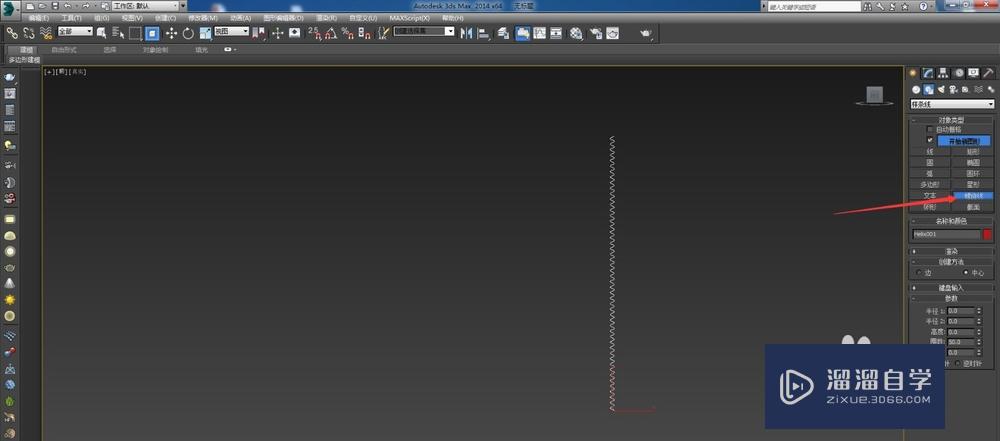Open Schematic View icon
1000x441 pixels.
(x=556, y=33)
